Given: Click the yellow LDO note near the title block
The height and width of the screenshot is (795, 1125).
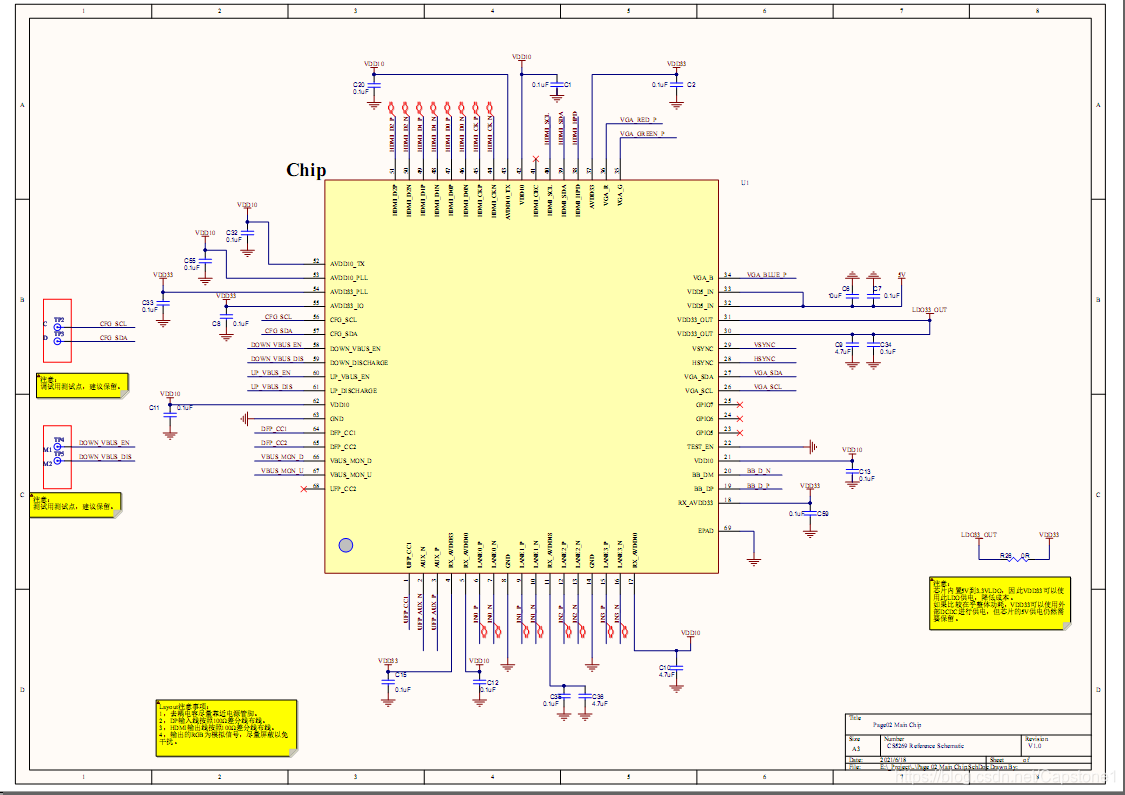Looking at the screenshot, I should point(999,603).
